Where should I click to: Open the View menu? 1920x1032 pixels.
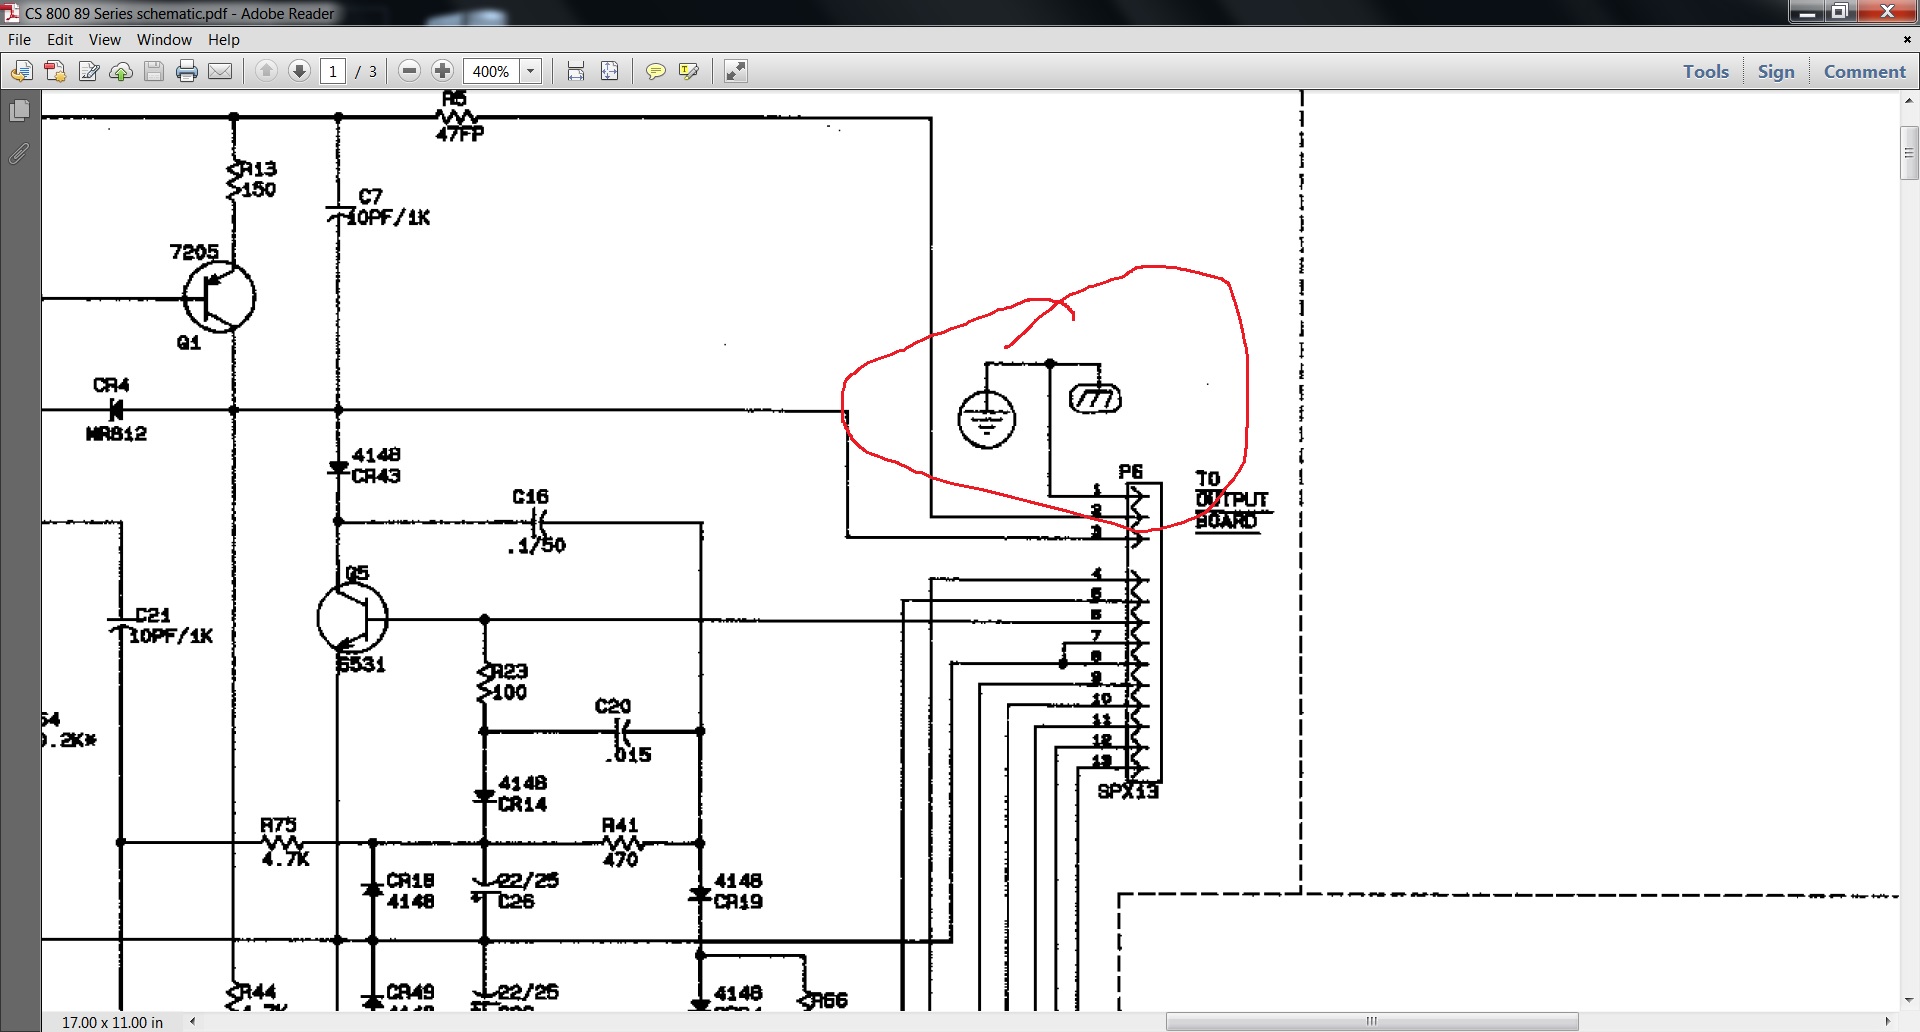104,40
